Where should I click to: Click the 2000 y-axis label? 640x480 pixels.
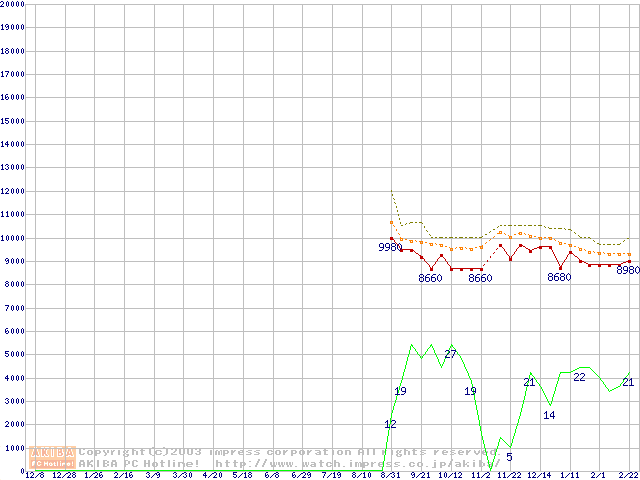pyautogui.click(x=14, y=425)
